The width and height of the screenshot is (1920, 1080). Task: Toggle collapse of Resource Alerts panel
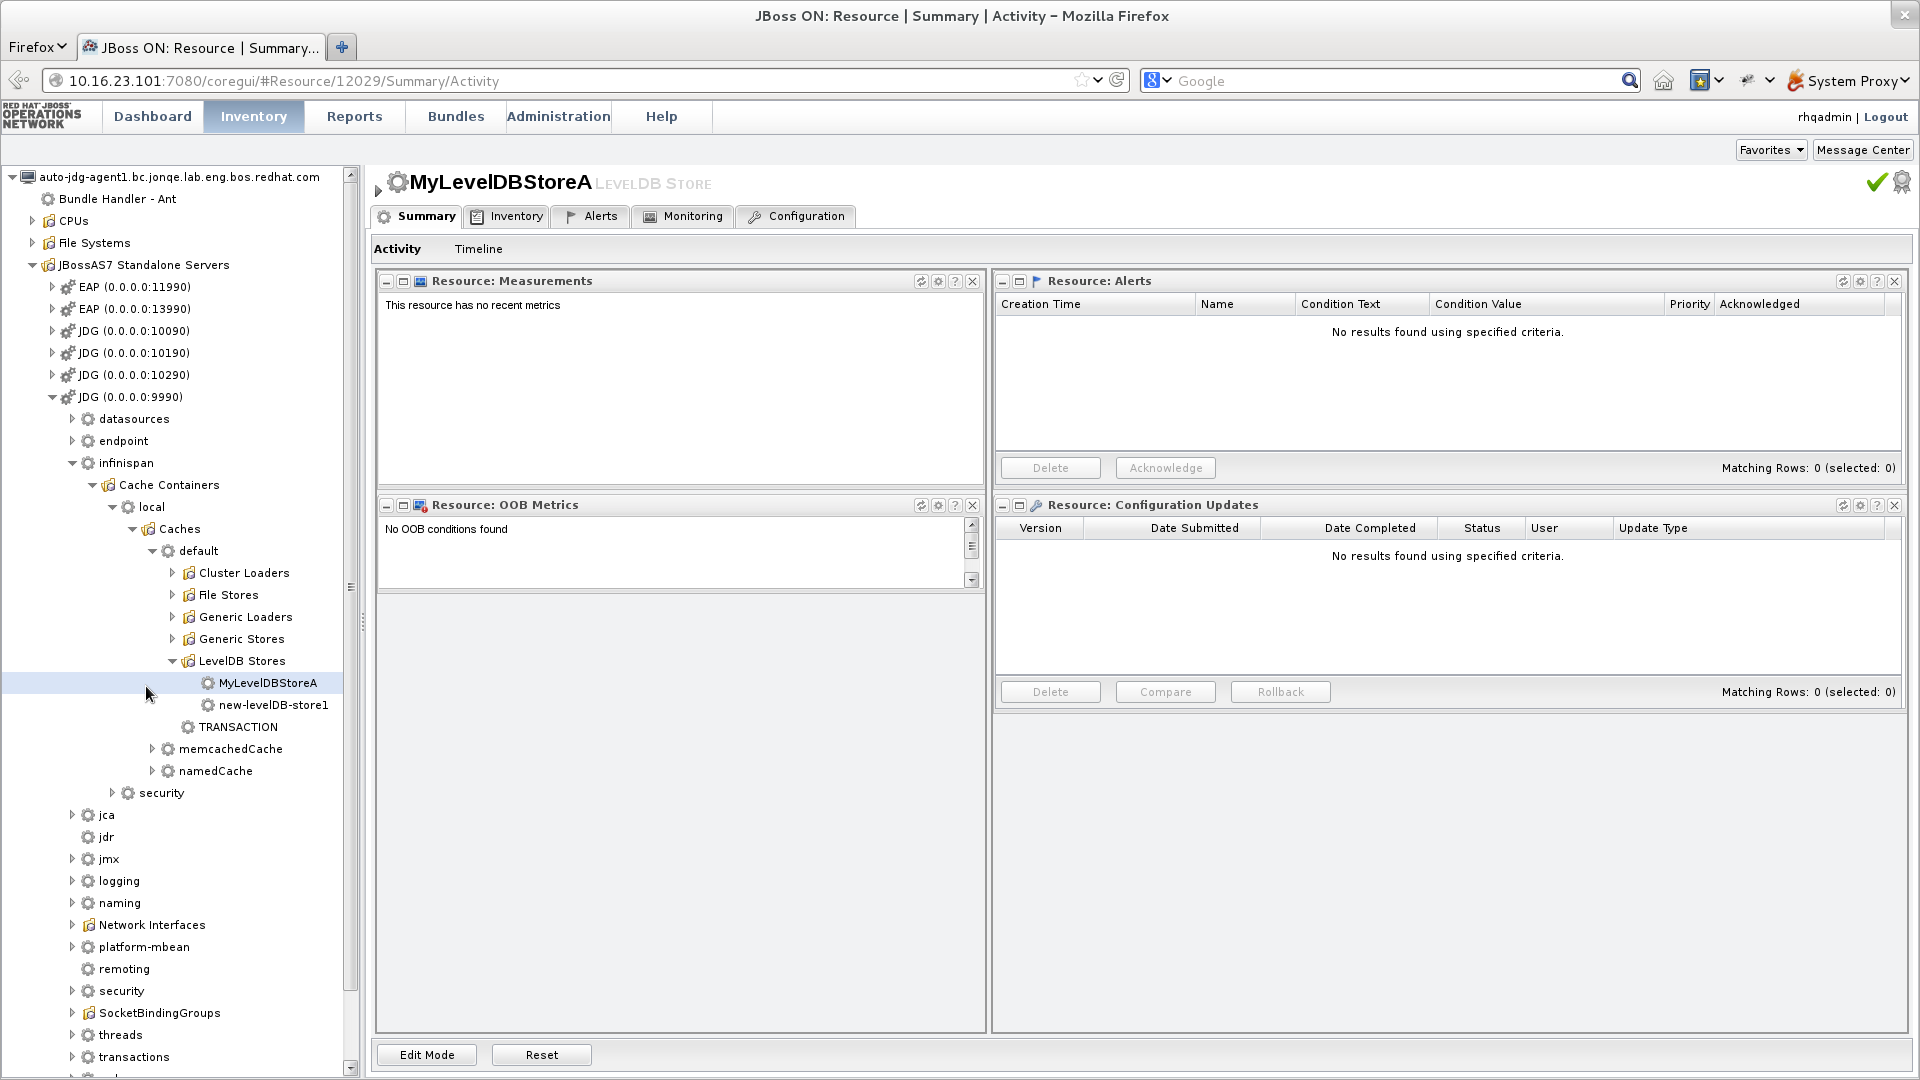[x=1004, y=281]
